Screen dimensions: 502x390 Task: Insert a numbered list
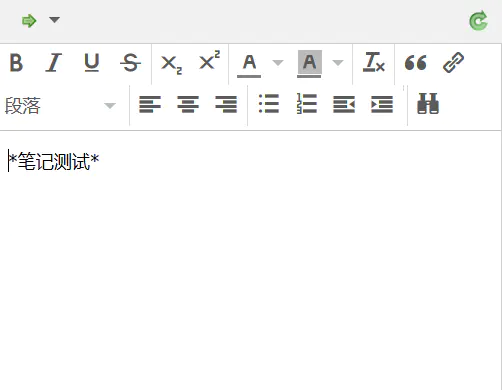point(307,104)
